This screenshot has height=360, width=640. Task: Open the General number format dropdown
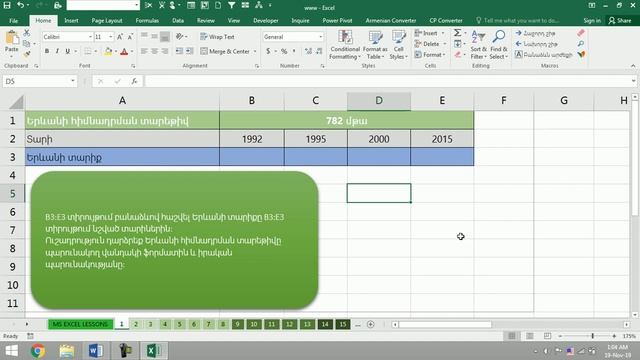[x=320, y=37]
